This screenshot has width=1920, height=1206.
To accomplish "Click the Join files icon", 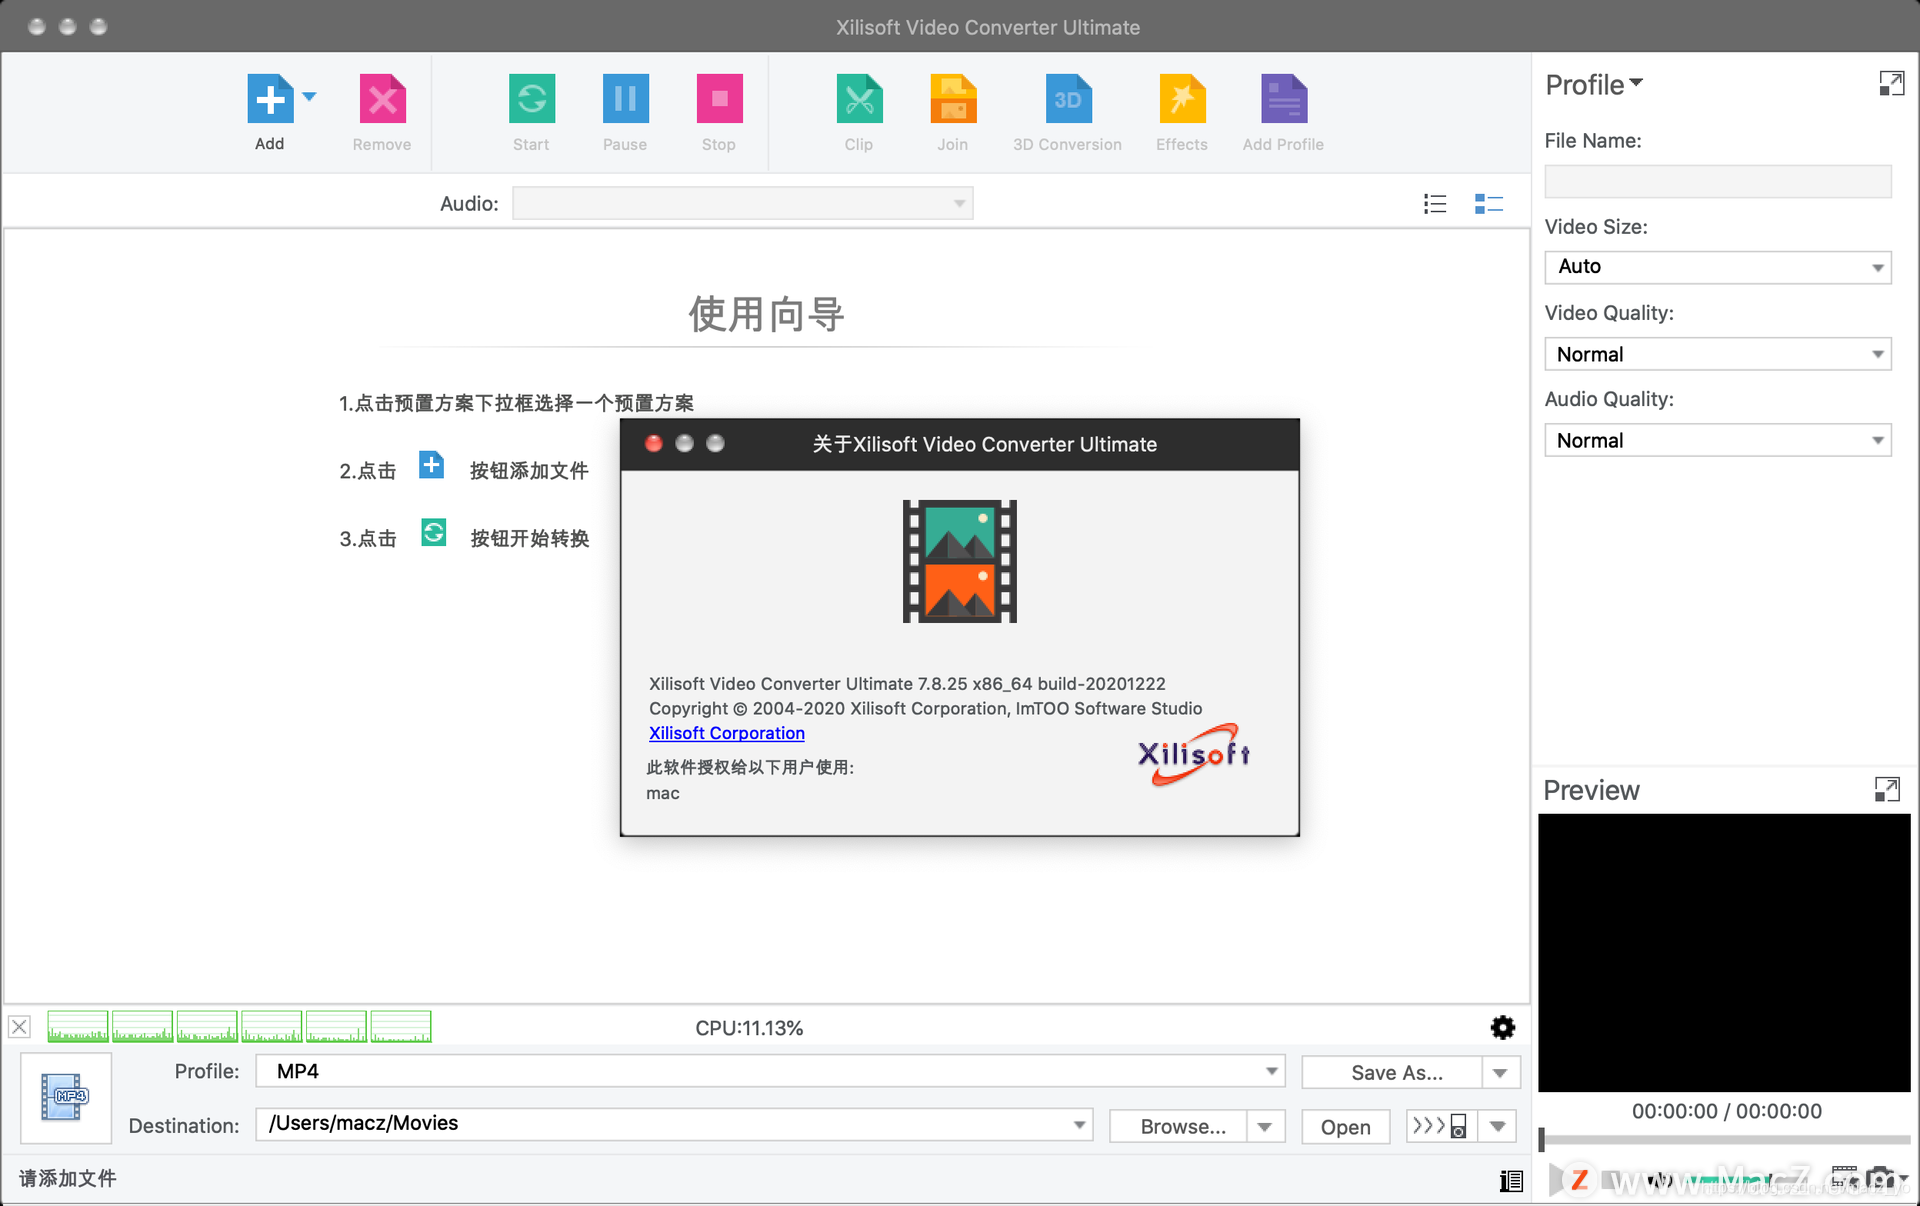I will [953, 99].
